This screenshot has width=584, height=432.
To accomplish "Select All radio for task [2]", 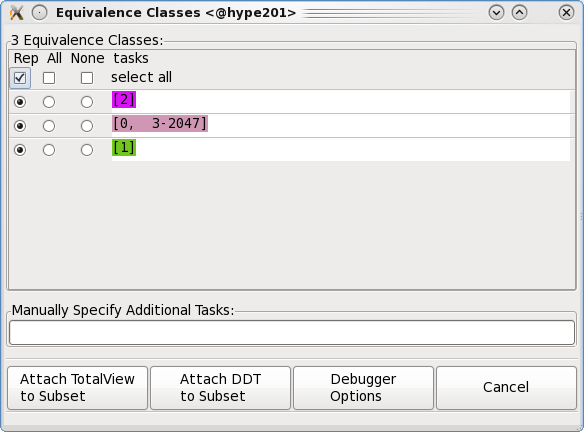I will pos(49,102).
